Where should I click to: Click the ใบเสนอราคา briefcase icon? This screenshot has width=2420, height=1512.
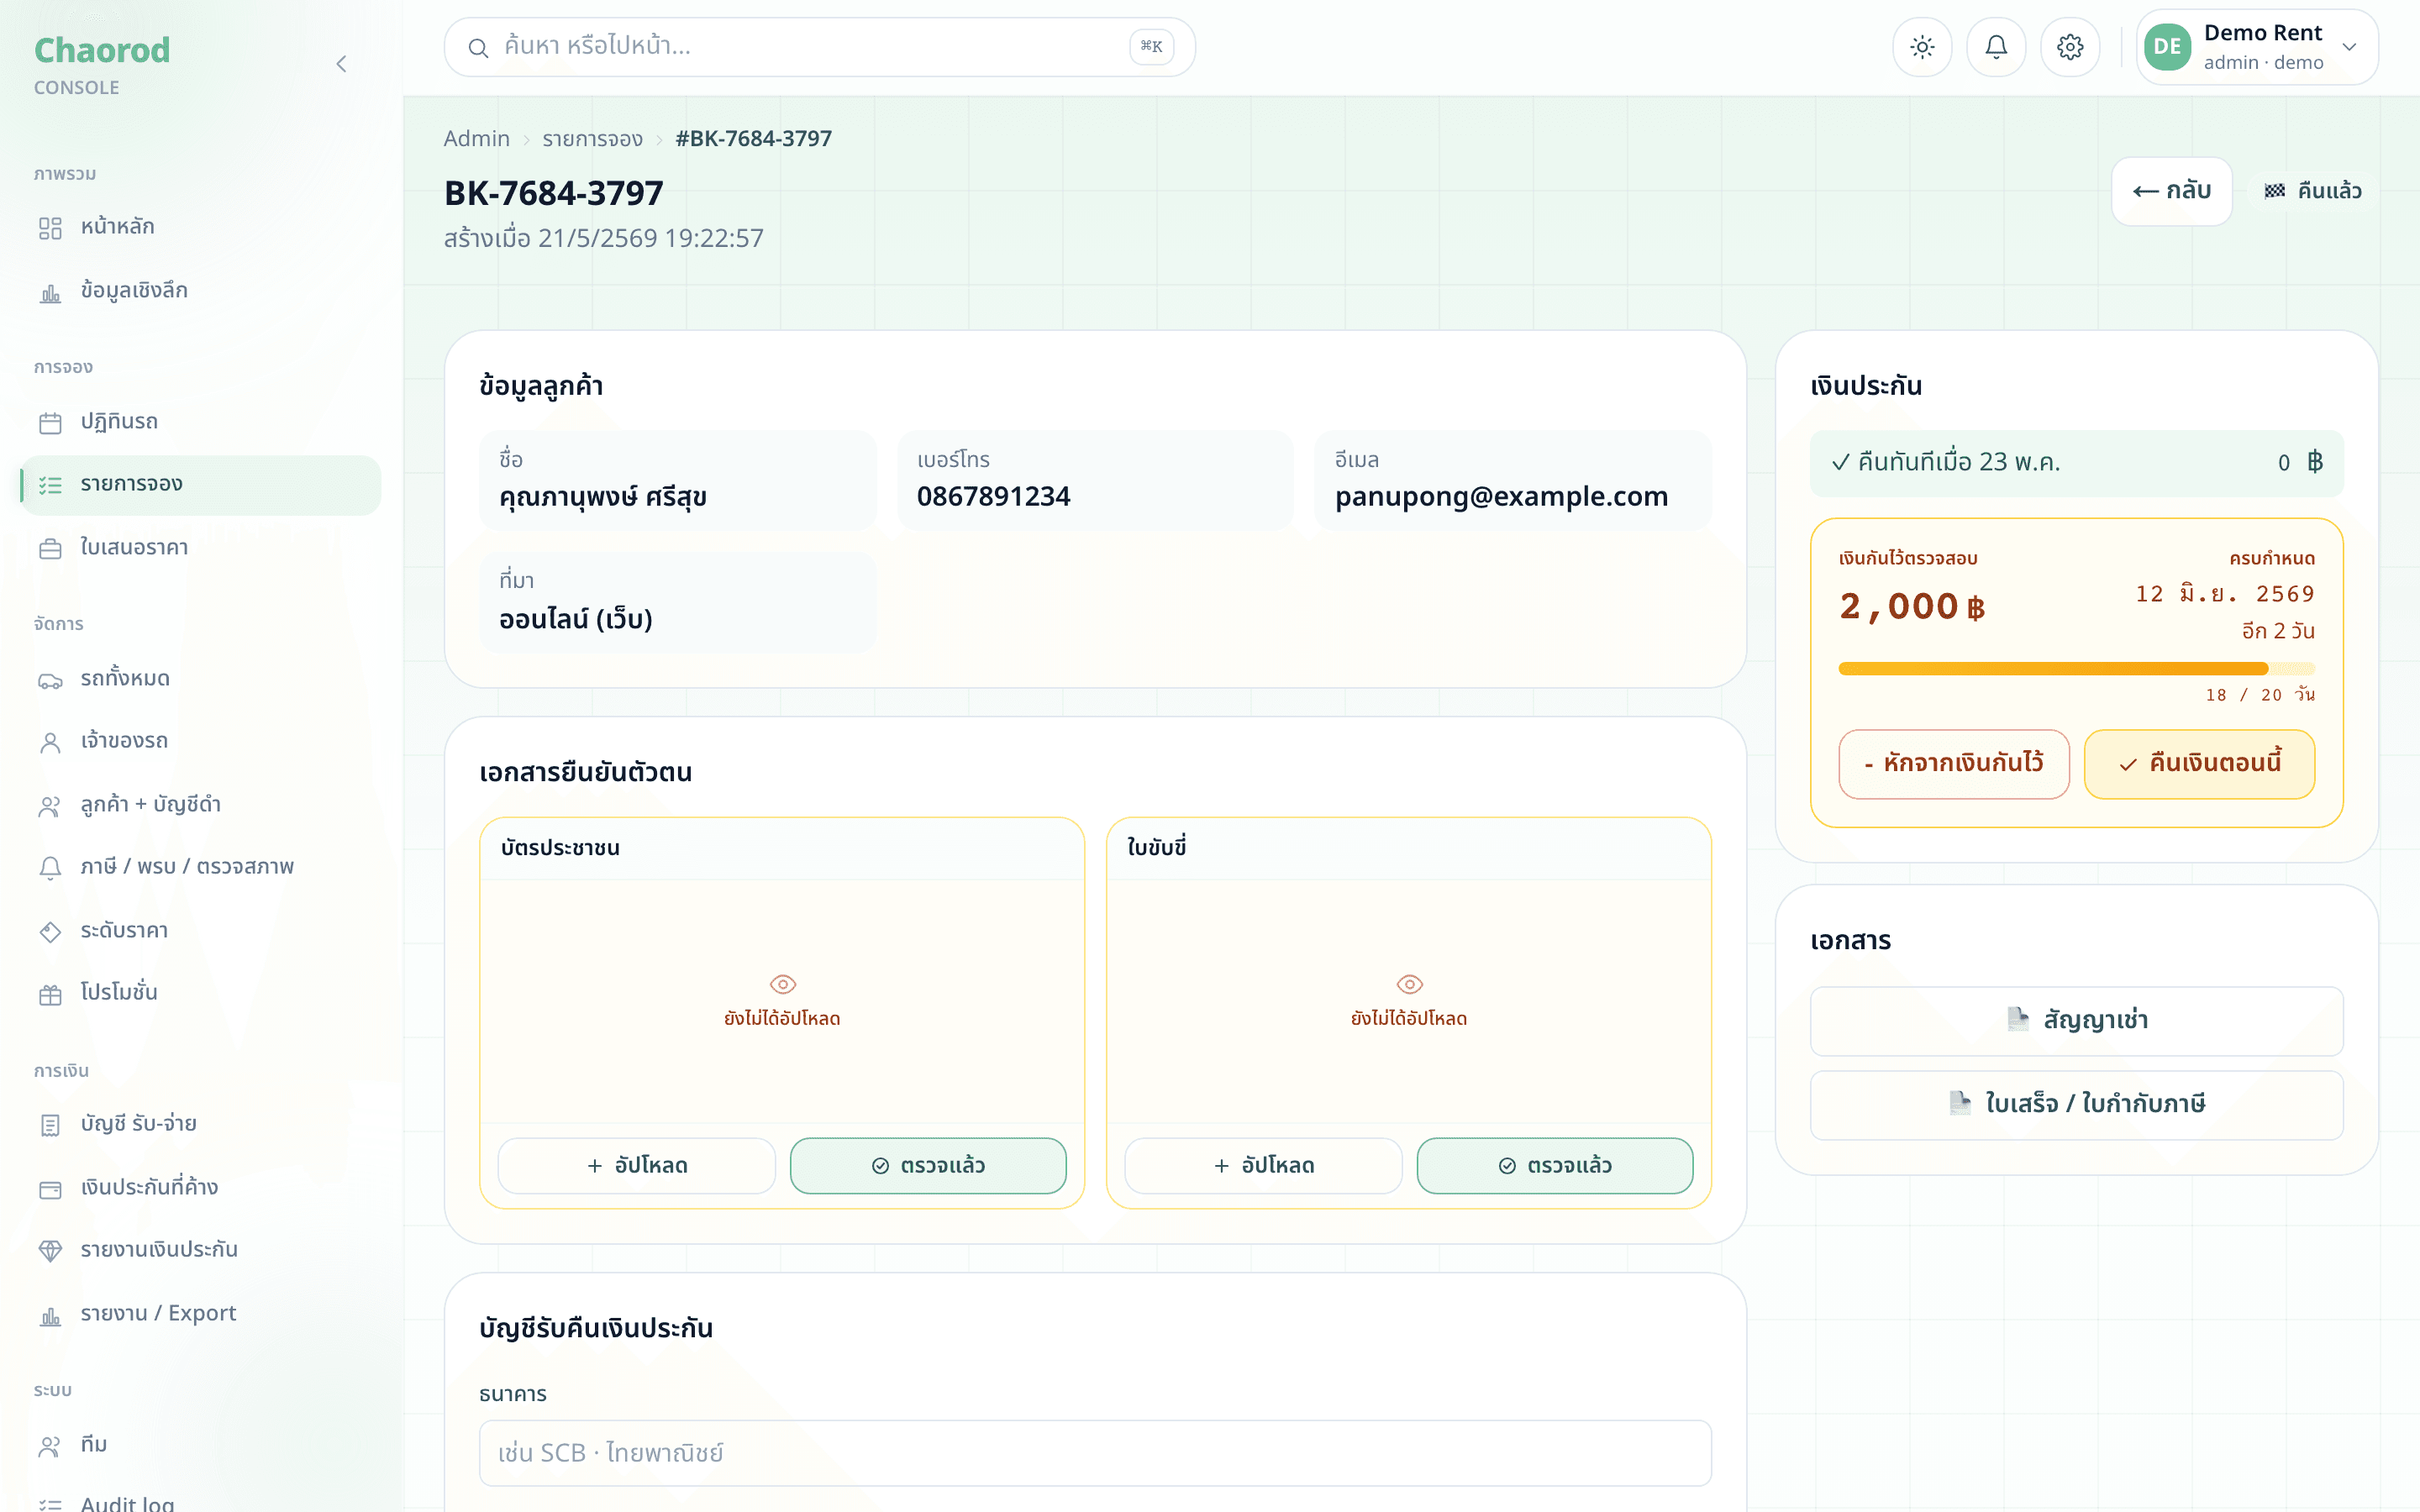coord(50,550)
